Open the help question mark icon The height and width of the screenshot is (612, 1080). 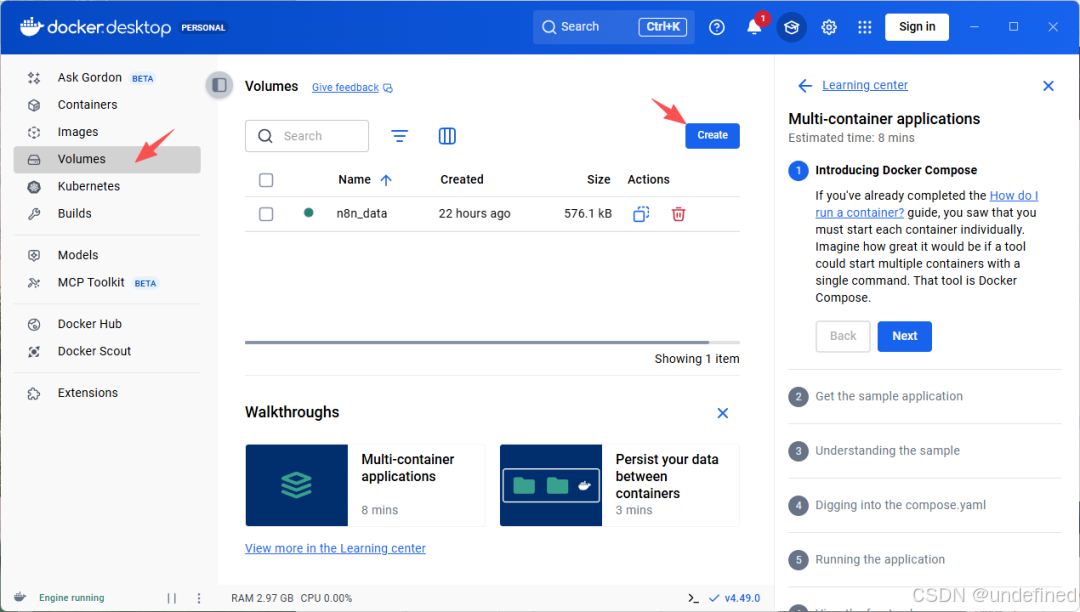pyautogui.click(x=717, y=27)
